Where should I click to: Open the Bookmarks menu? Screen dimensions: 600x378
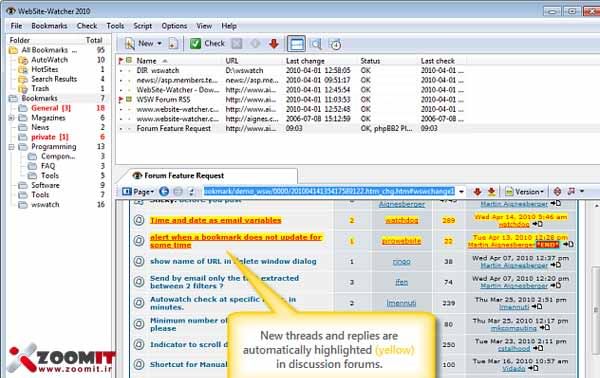49,26
